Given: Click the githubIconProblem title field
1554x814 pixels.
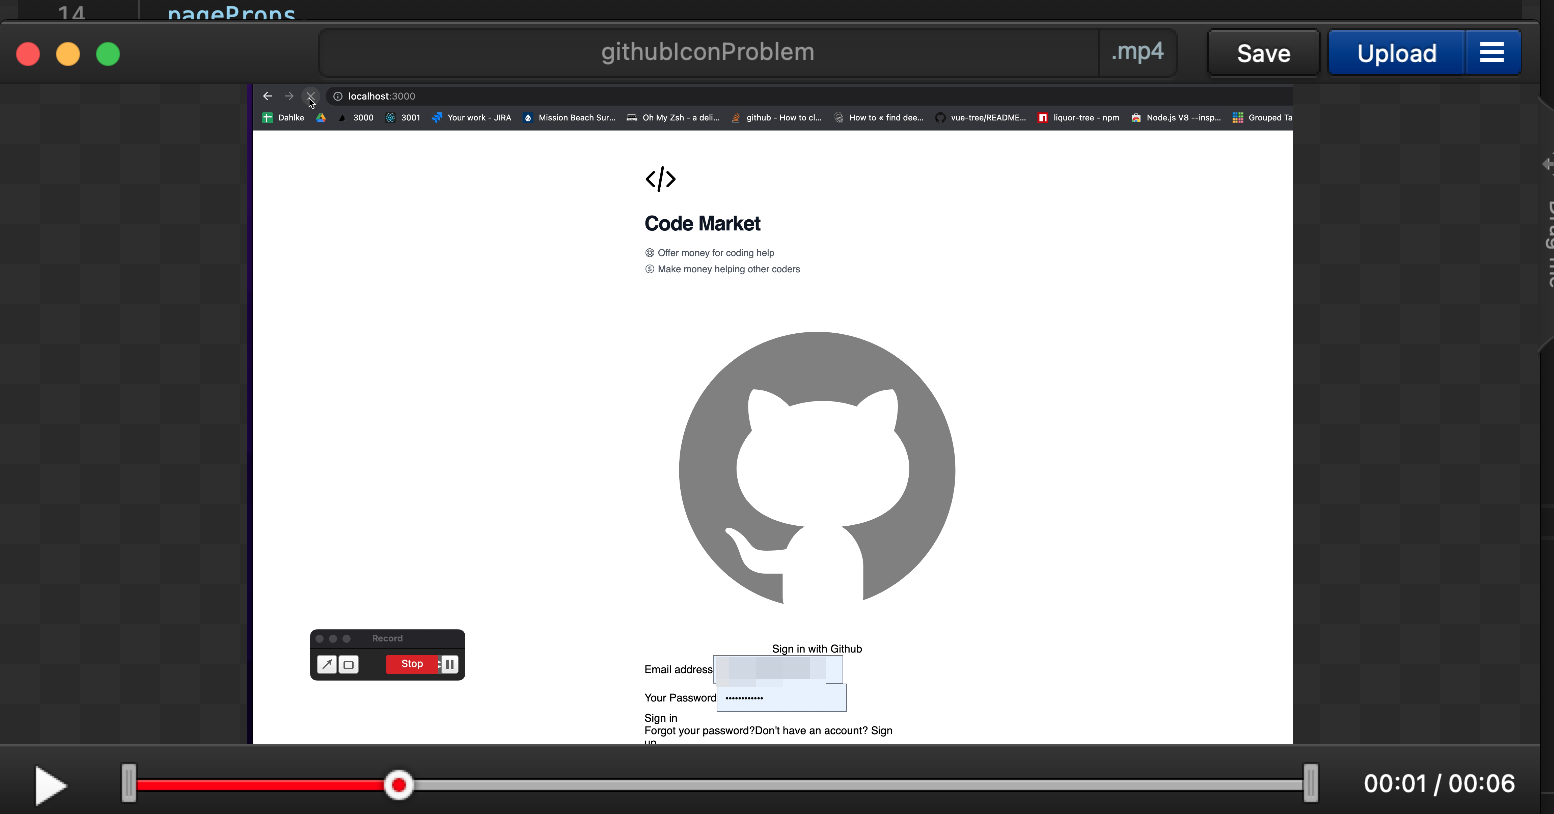Looking at the screenshot, I should [x=709, y=52].
